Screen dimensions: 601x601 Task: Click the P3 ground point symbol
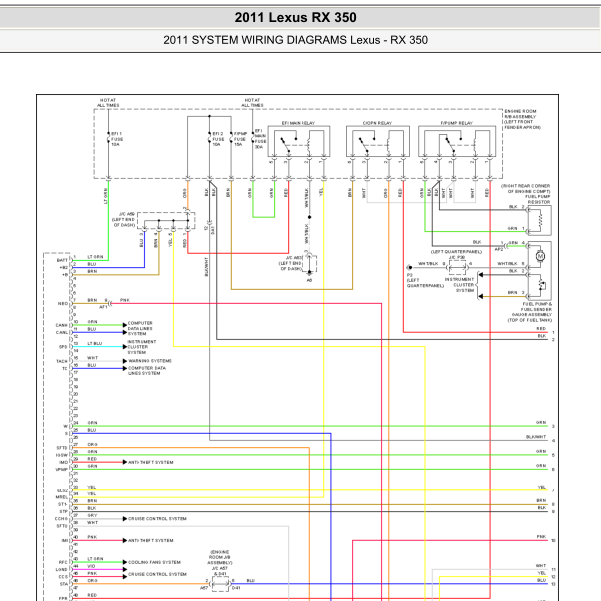point(409,267)
